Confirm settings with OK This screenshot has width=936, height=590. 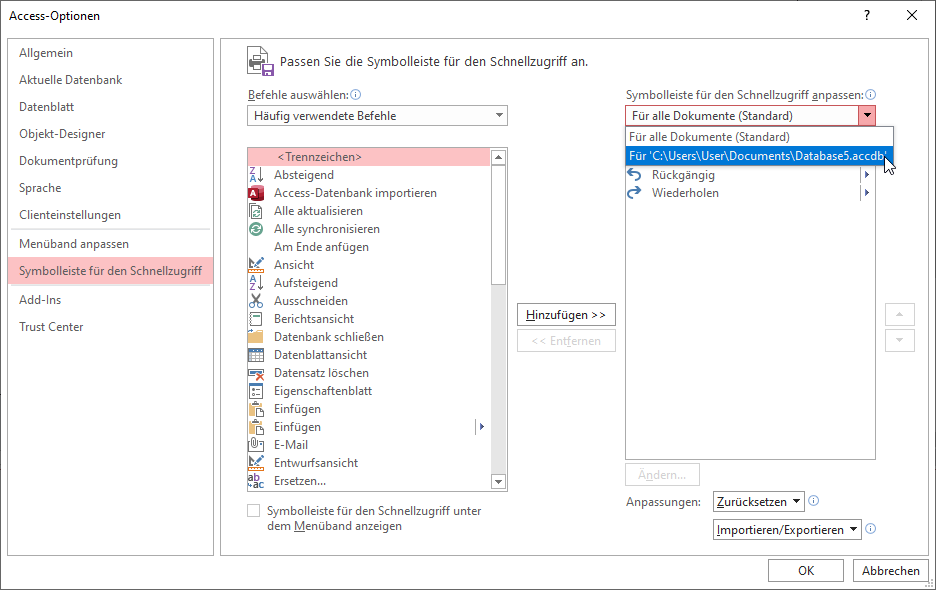click(x=806, y=570)
